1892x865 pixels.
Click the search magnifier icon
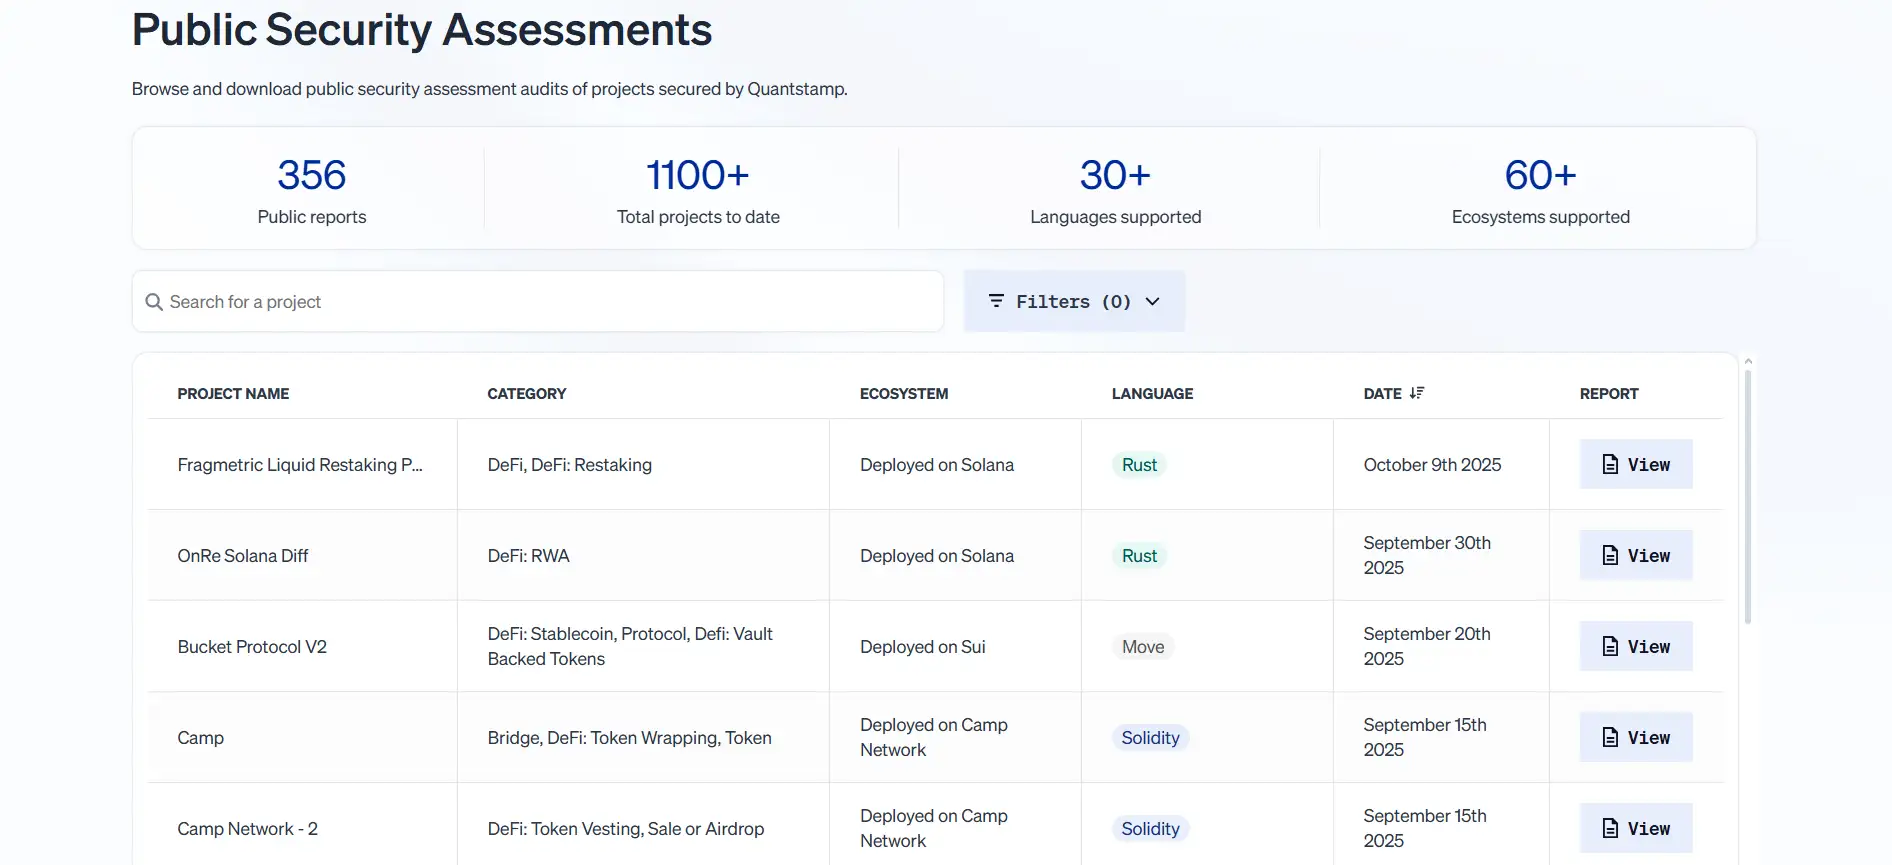[154, 302]
